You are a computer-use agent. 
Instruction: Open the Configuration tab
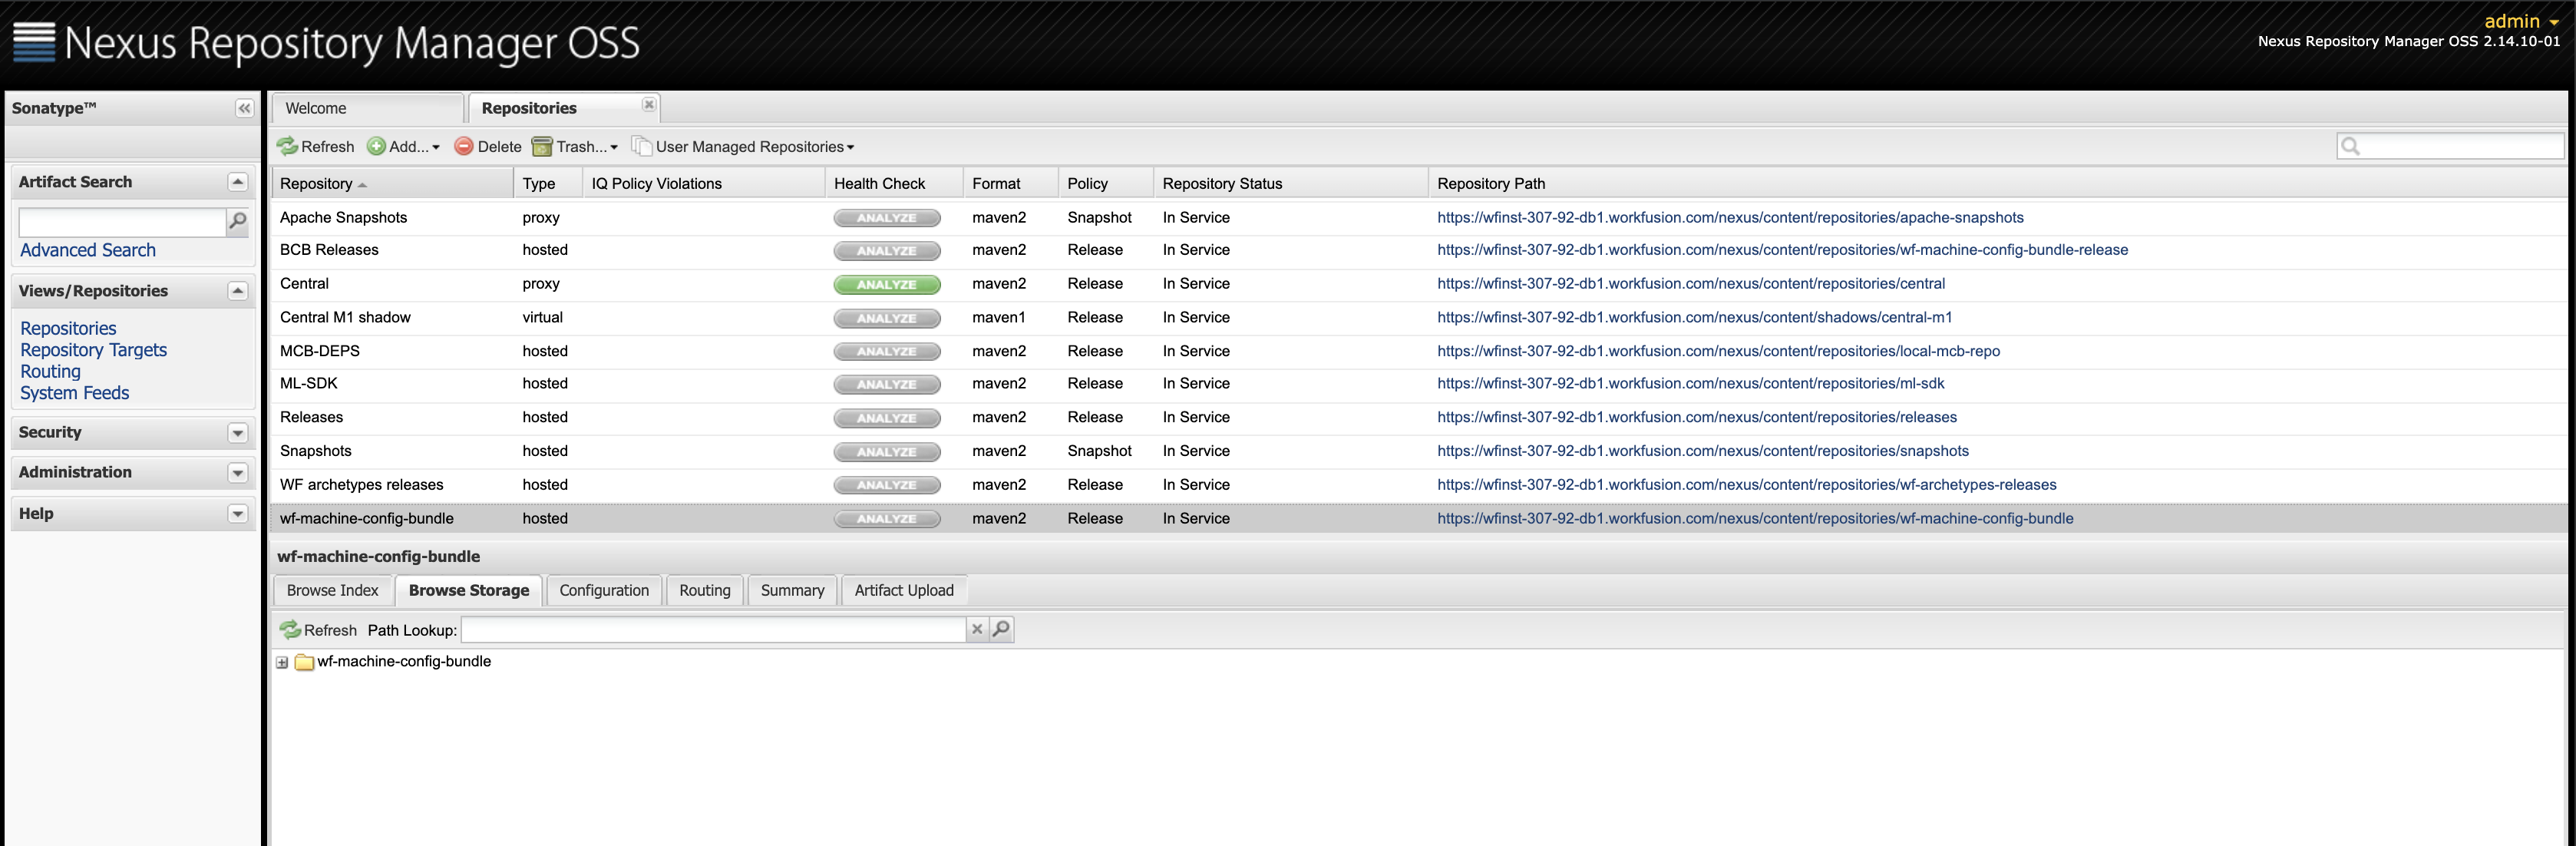click(x=604, y=591)
